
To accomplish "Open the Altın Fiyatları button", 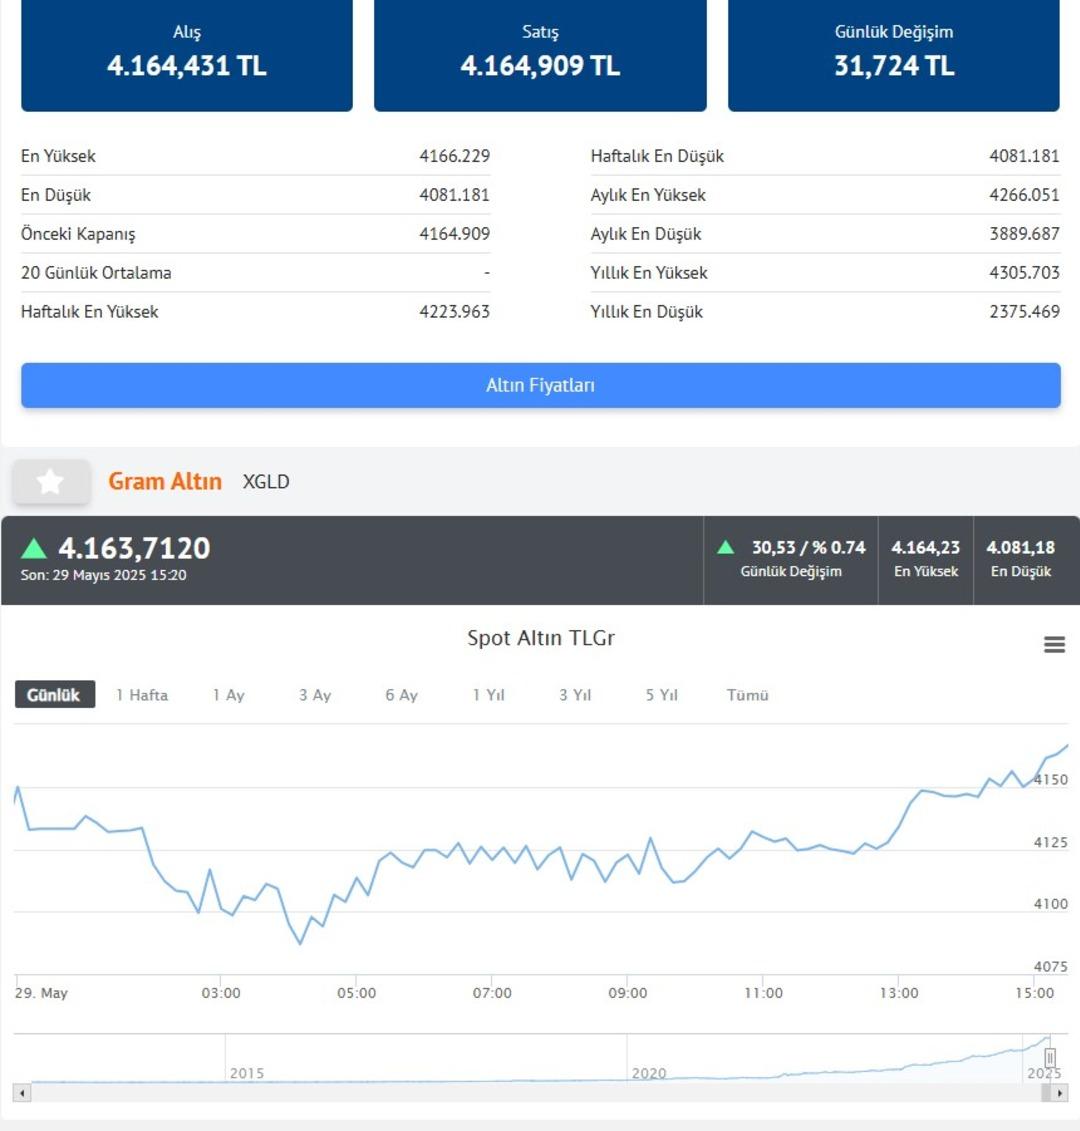I will pyautogui.click(x=540, y=385).
